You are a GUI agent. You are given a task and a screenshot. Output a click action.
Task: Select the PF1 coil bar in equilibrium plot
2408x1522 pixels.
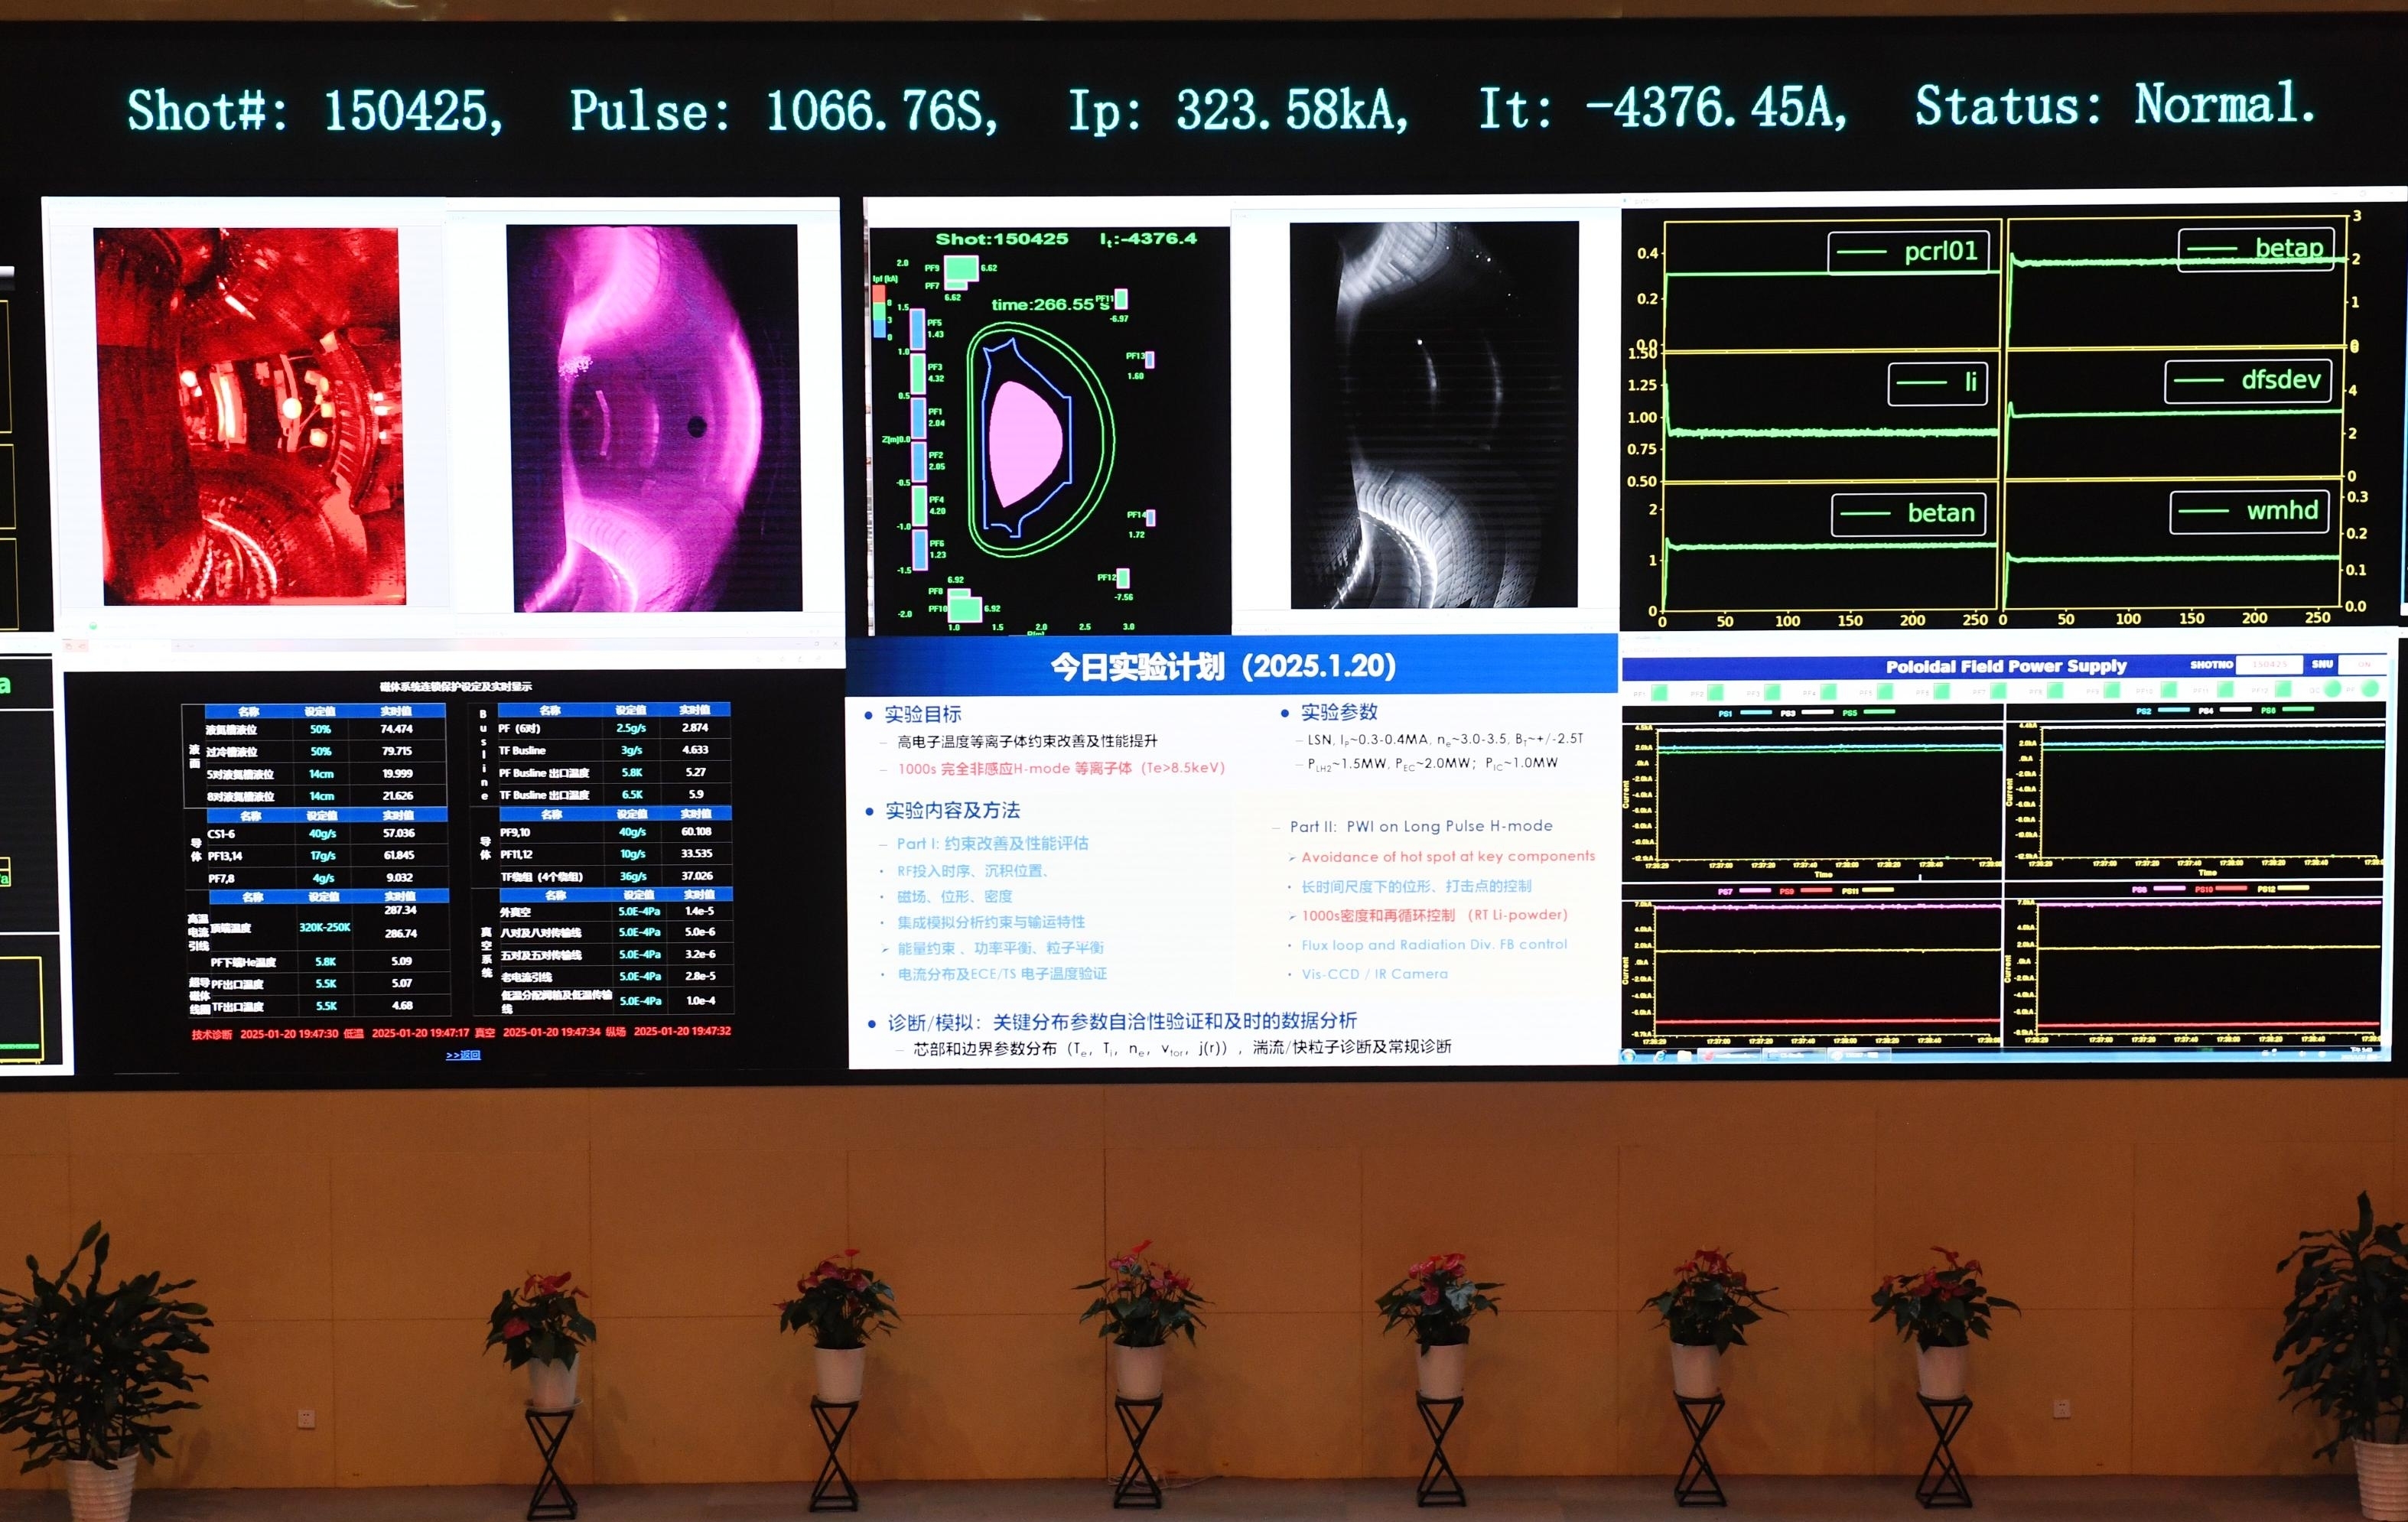click(919, 419)
